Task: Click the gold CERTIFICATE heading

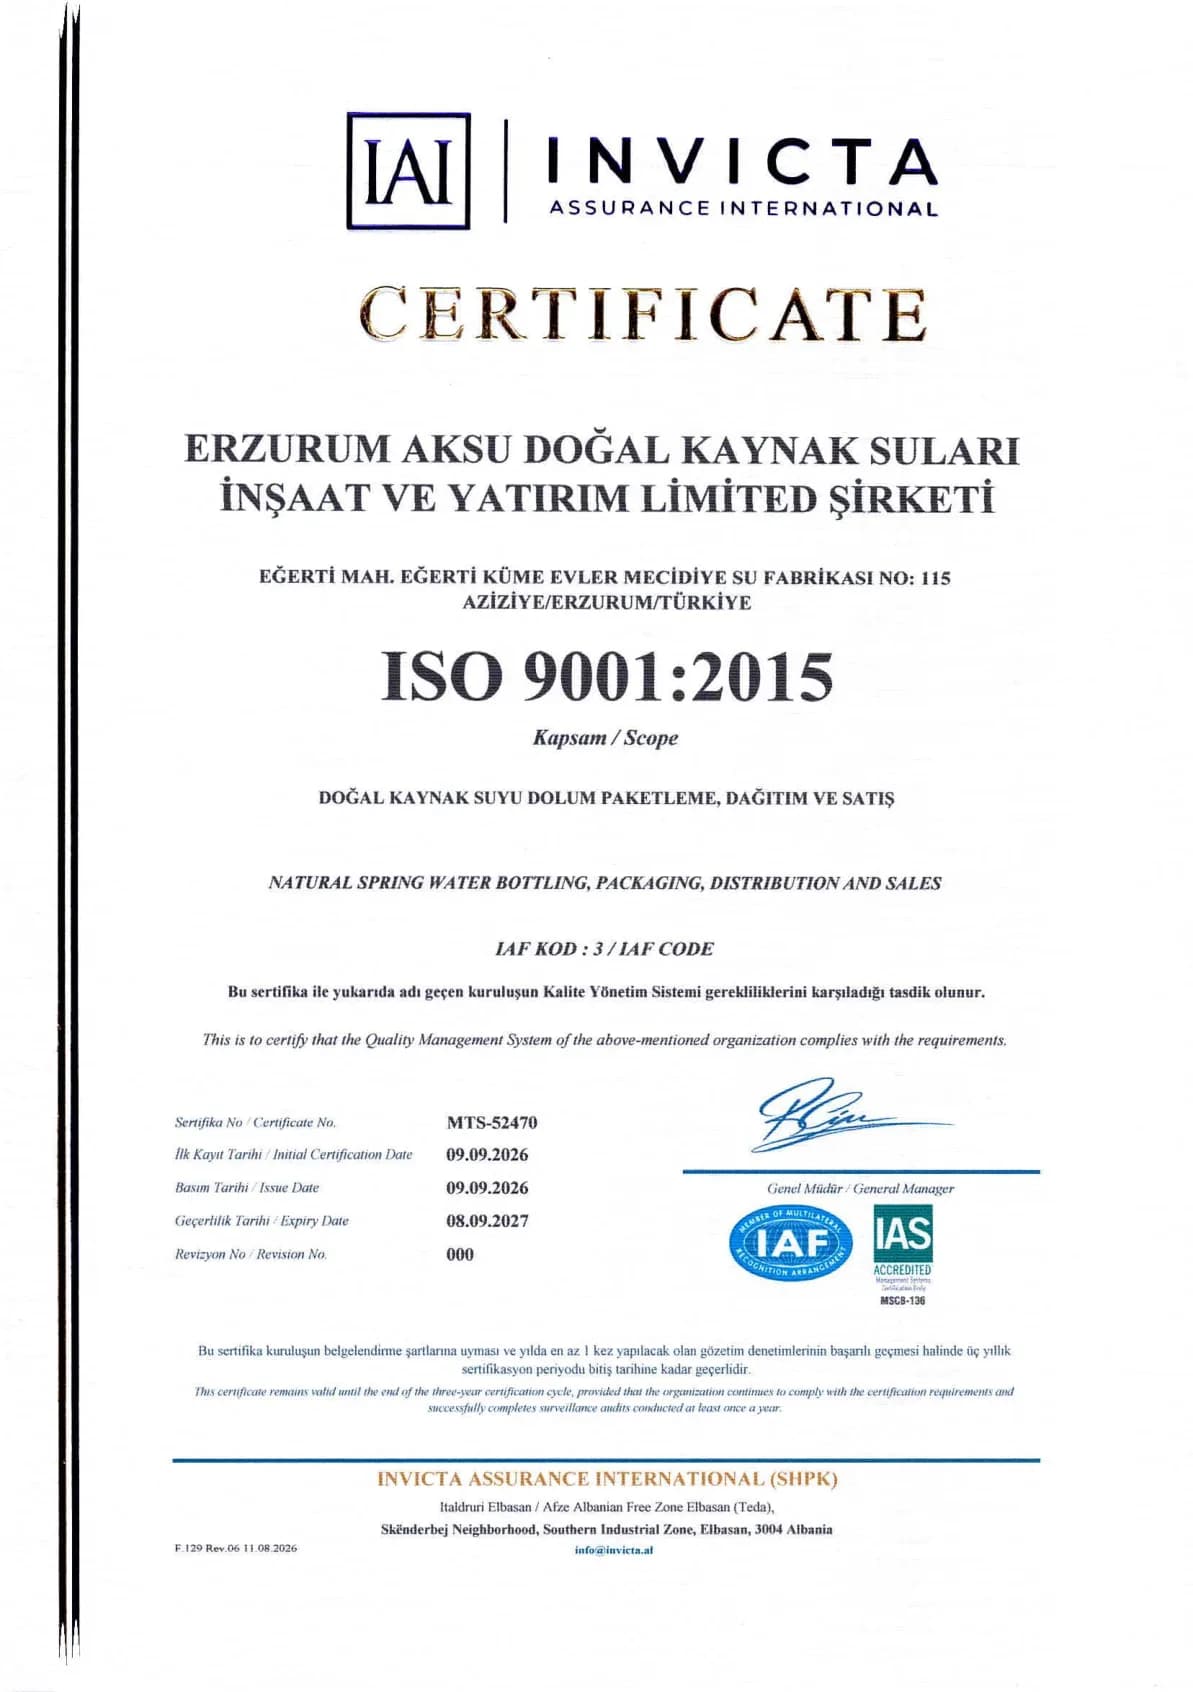Action: click(643, 314)
